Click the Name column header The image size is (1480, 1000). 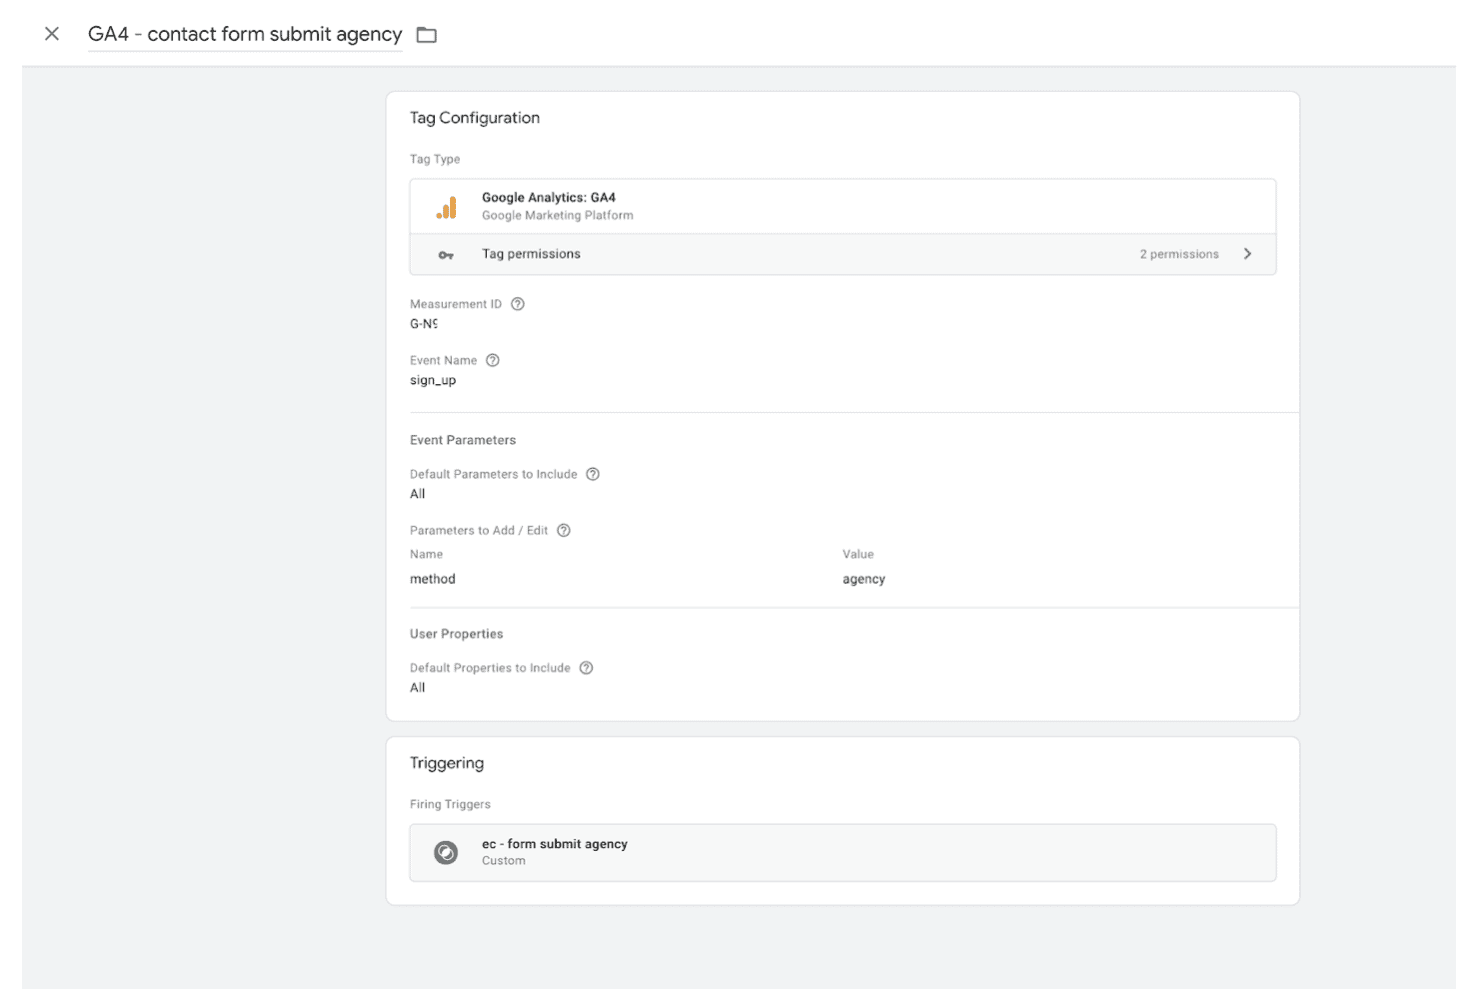[x=426, y=554]
